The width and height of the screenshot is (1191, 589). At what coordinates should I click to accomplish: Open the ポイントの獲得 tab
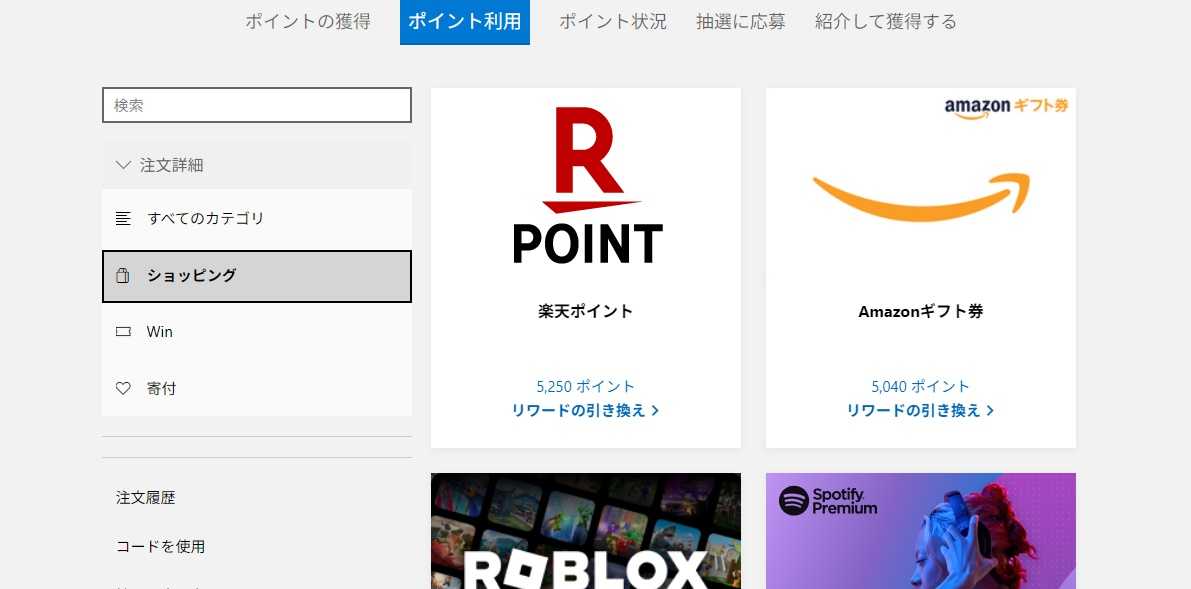tap(308, 21)
